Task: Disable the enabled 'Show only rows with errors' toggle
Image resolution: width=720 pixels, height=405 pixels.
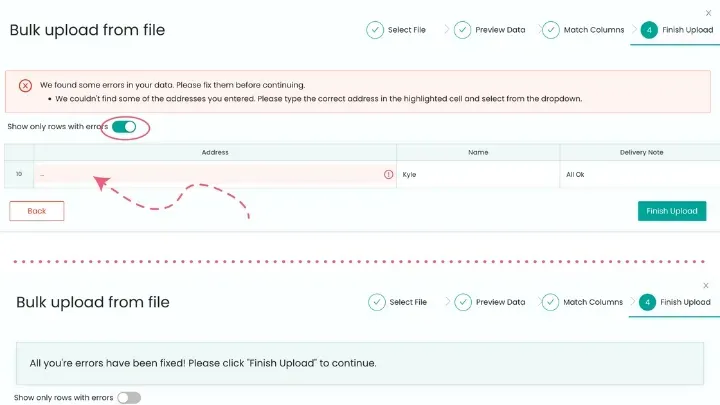Action: (x=124, y=127)
